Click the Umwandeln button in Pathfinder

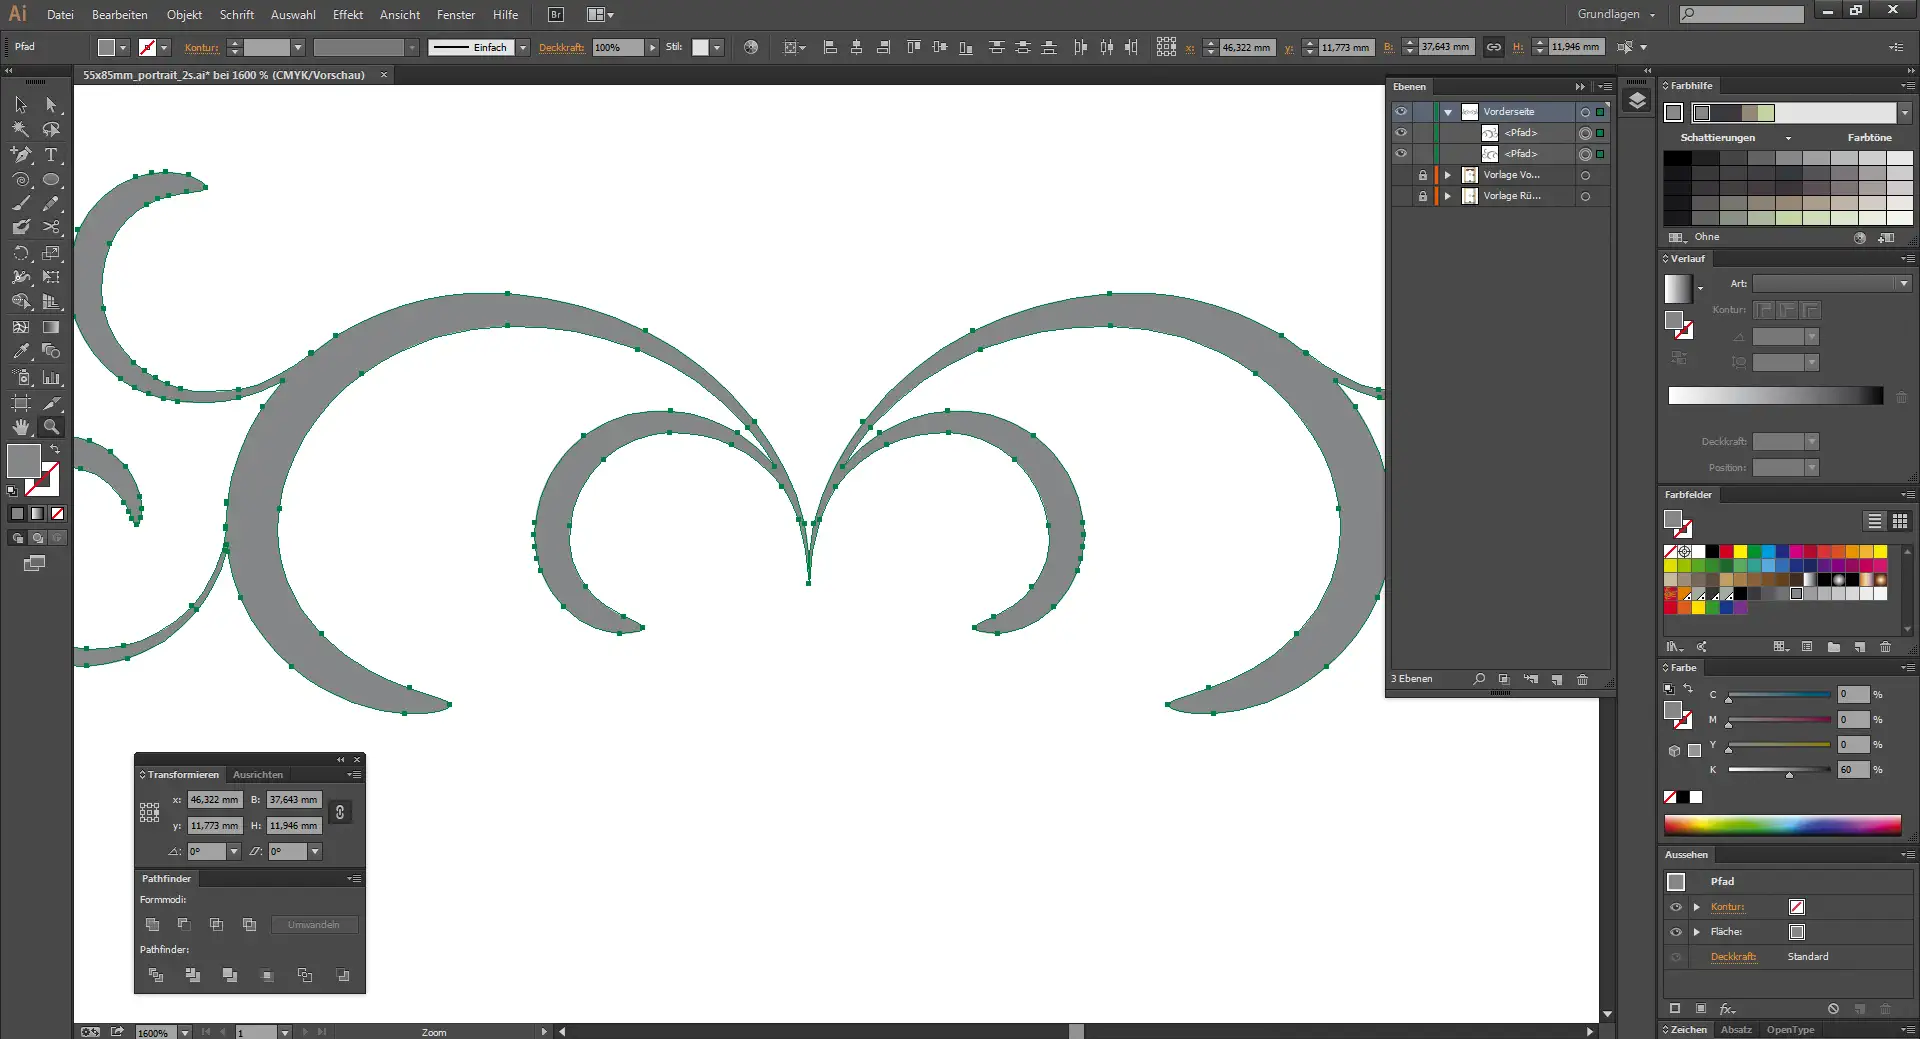pos(314,925)
